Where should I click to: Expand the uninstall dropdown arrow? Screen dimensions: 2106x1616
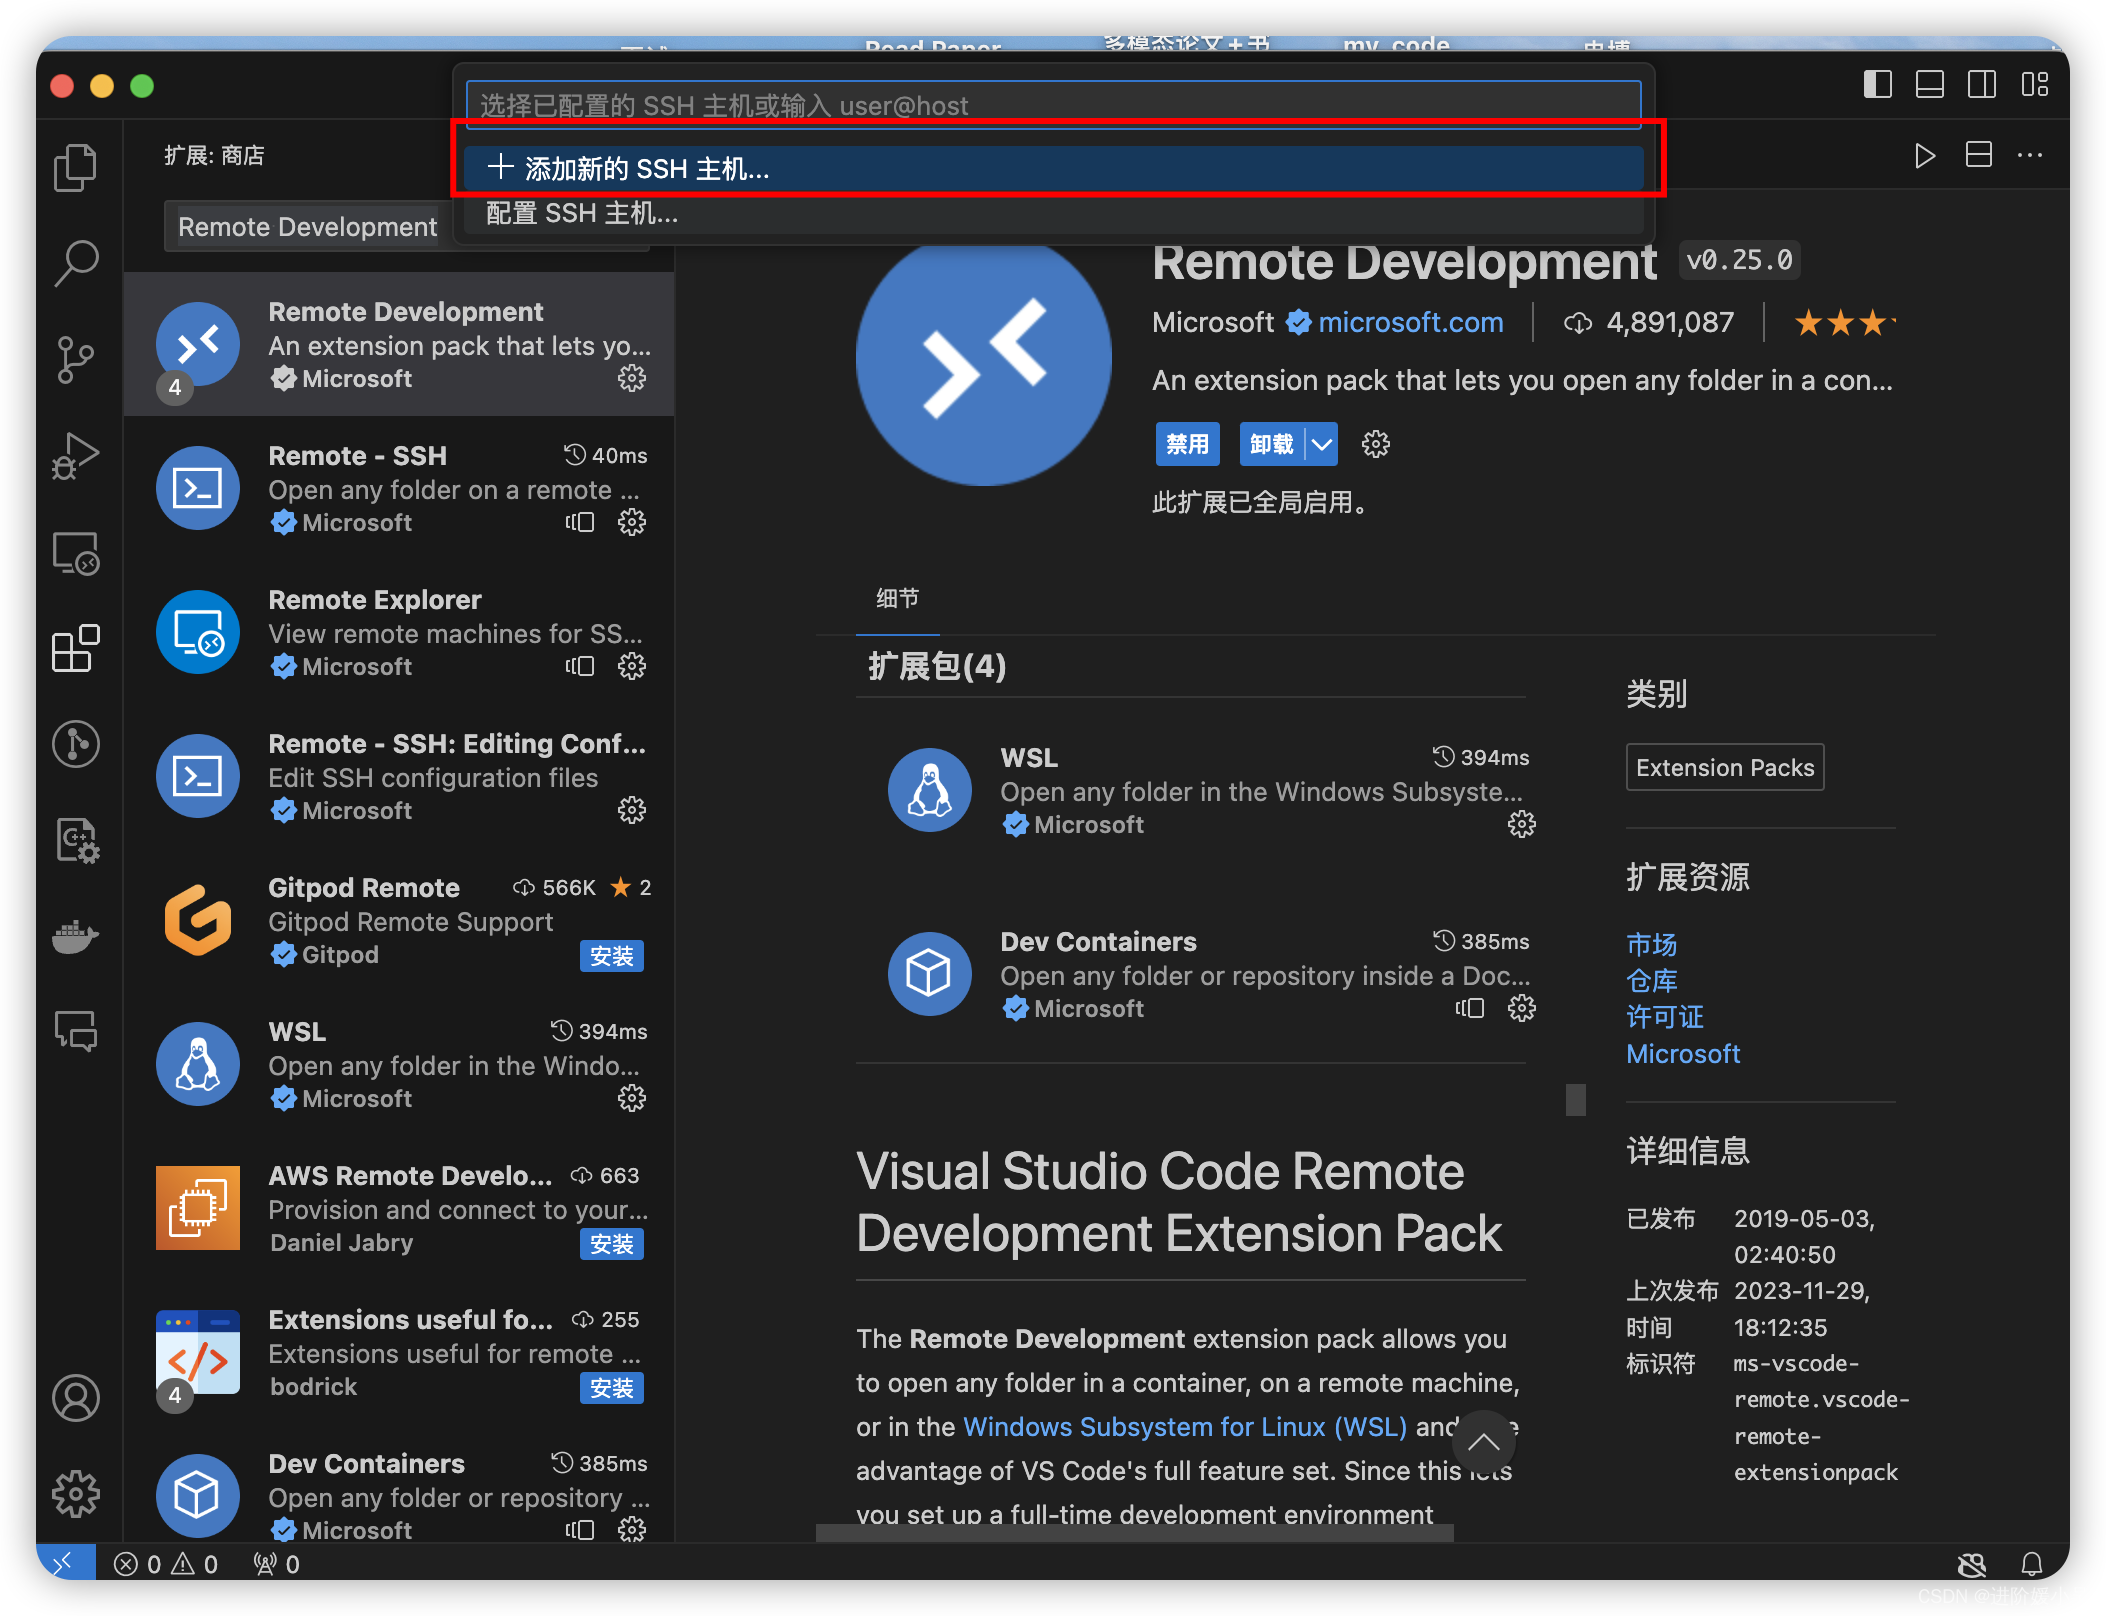click(1322, 444)
